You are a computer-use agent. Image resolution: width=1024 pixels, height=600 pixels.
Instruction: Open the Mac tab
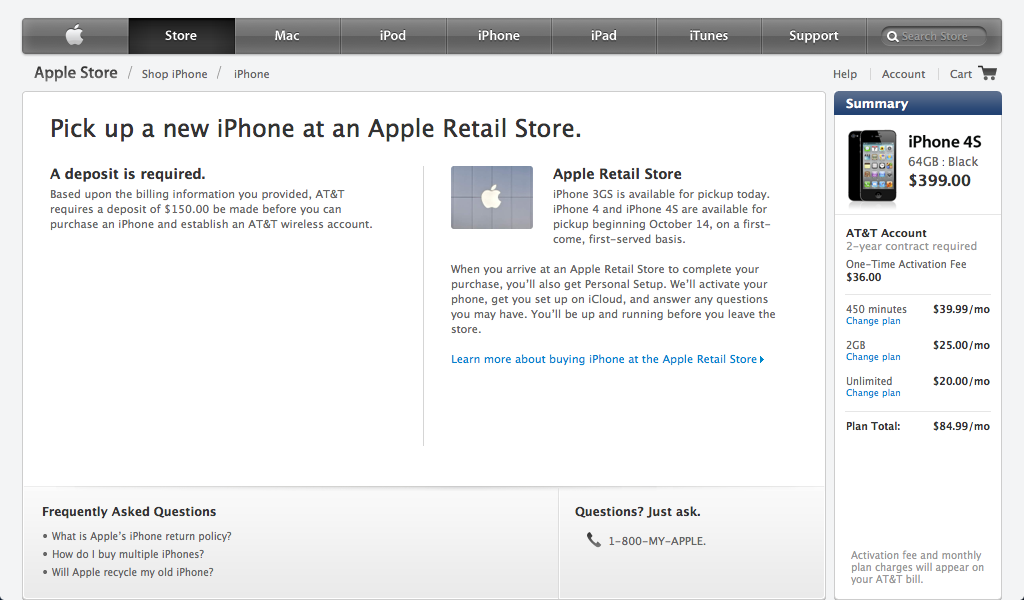pyautogui.click(x=287, y=36)
